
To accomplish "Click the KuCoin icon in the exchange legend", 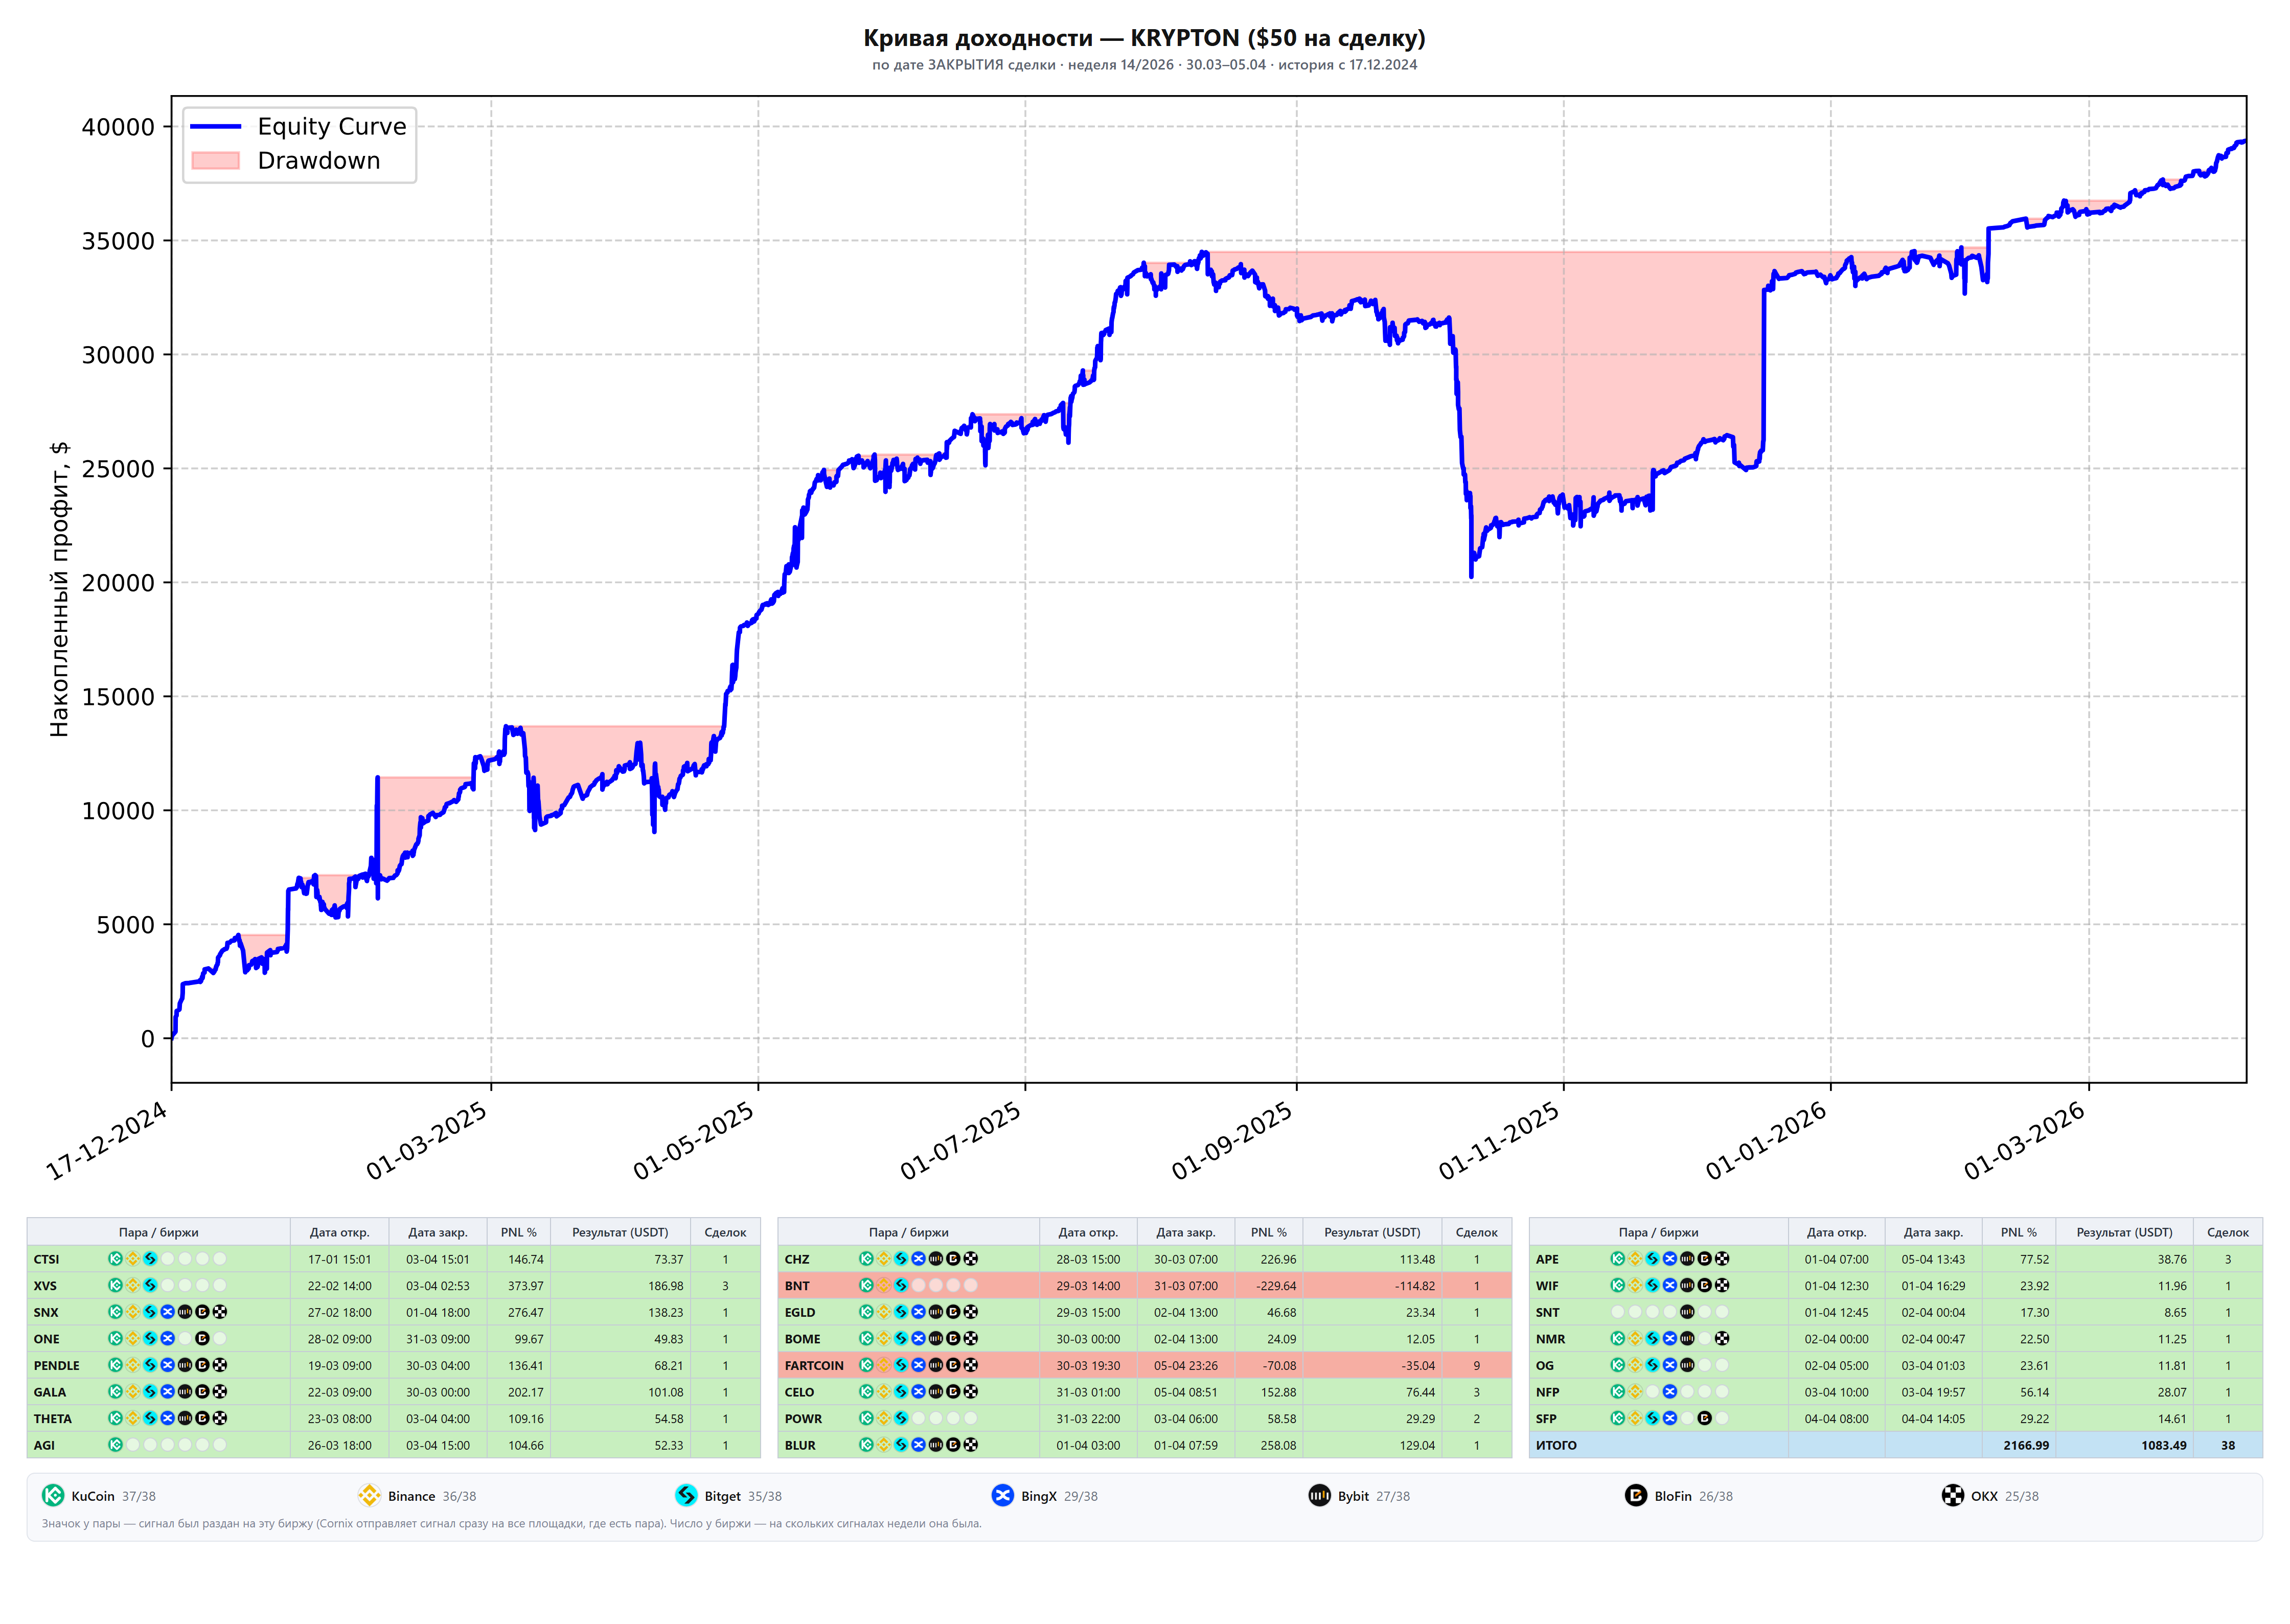I will [x=53, y=1495].
